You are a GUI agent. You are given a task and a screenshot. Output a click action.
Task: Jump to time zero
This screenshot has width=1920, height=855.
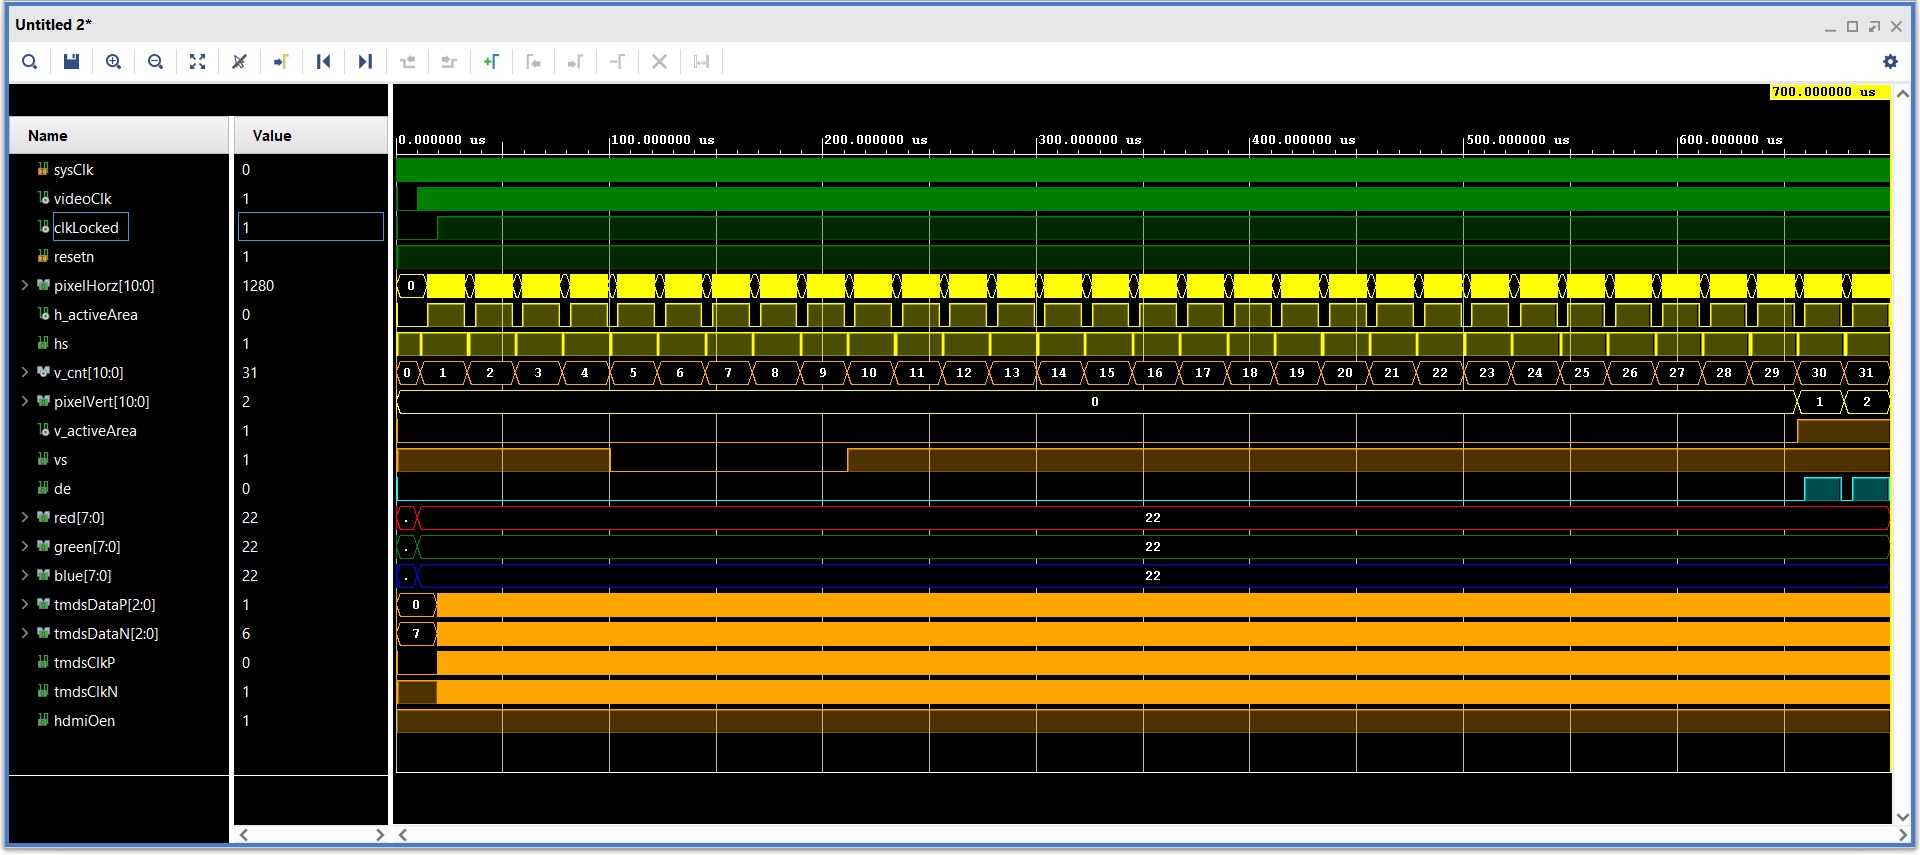[323, 62]
